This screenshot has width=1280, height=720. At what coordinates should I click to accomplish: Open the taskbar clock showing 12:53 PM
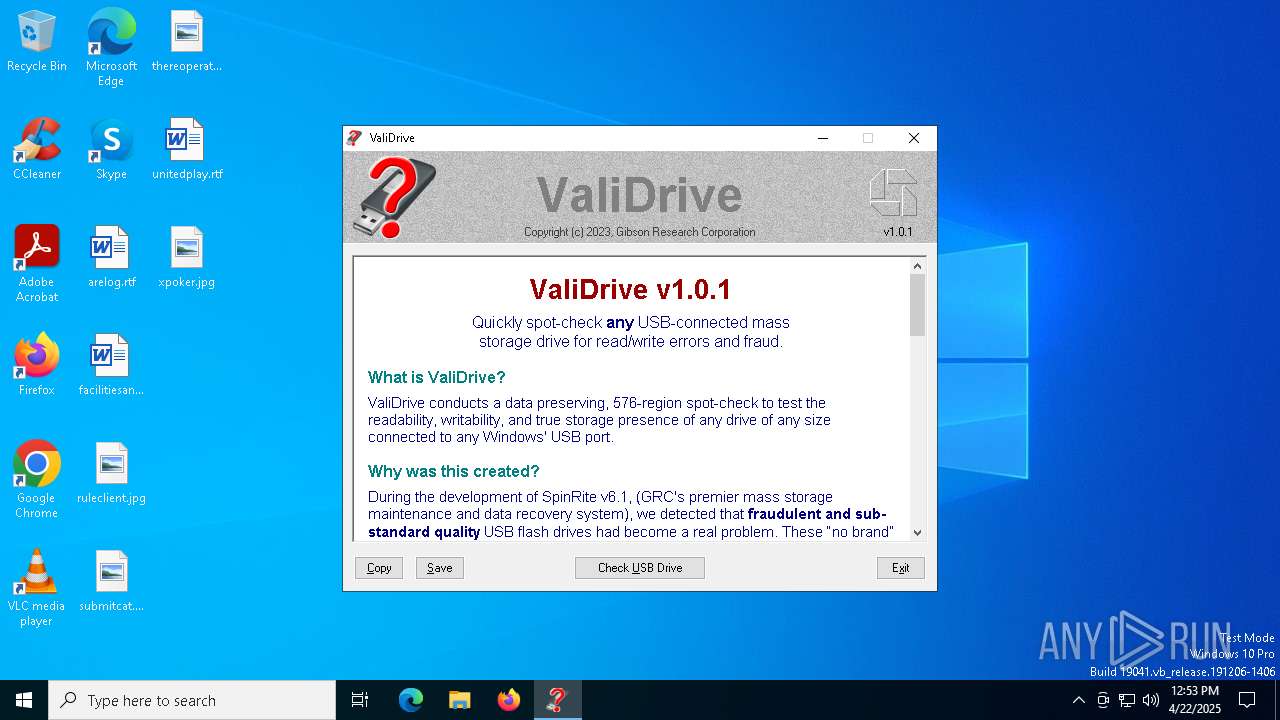(1194, 700)
